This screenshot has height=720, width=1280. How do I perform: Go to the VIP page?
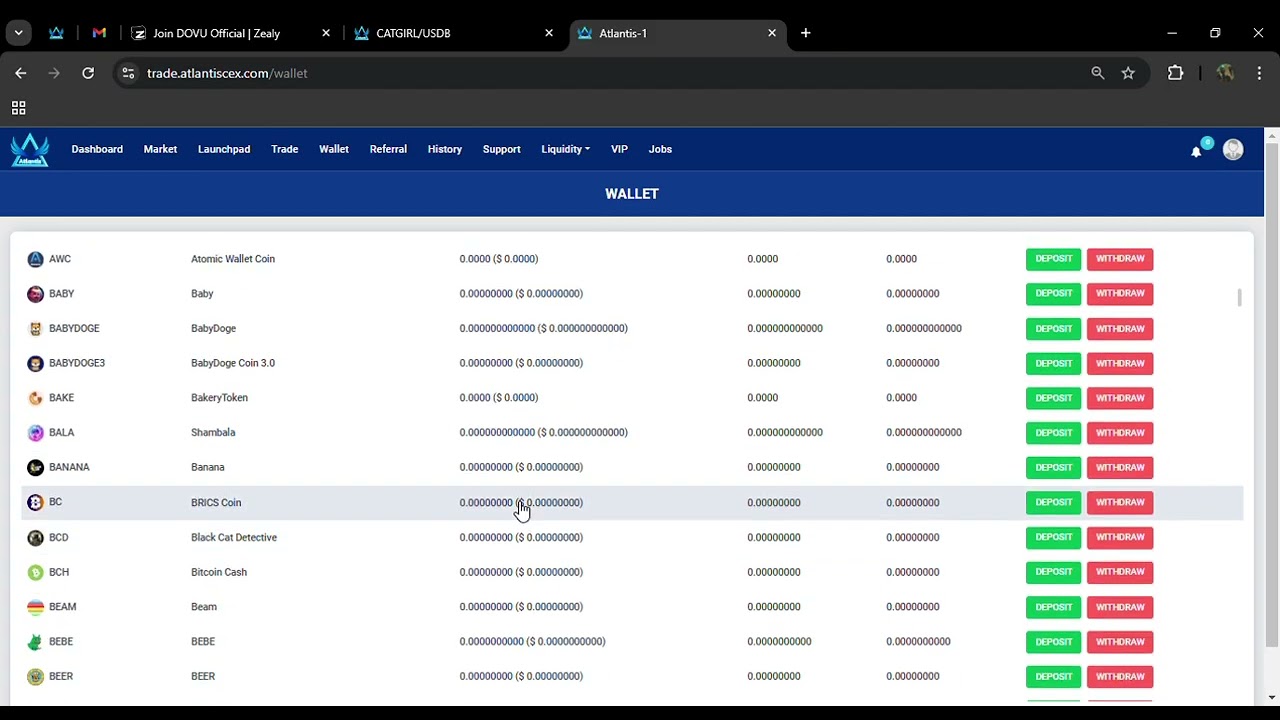point(619,149)
